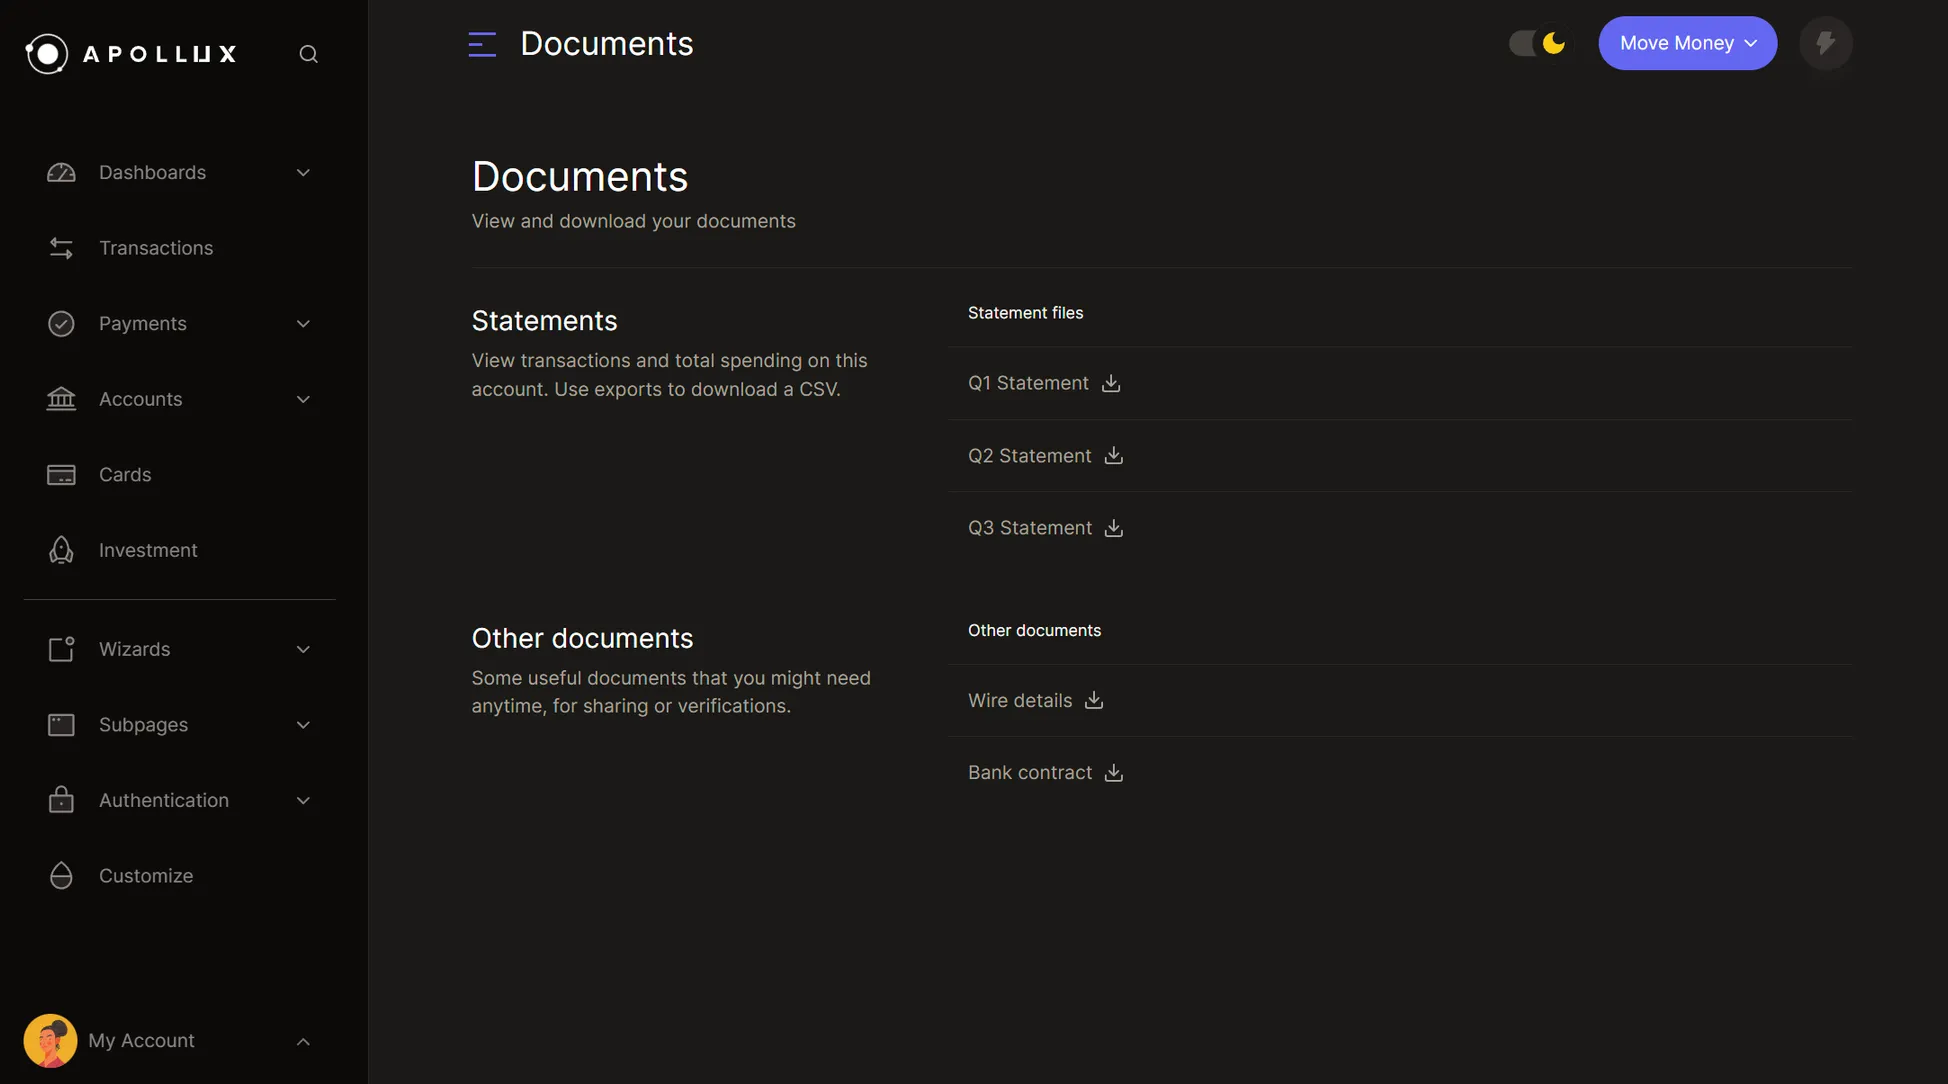Expand the Payments section chevron
This screenshot has height=1084, width=1948.
300,323
